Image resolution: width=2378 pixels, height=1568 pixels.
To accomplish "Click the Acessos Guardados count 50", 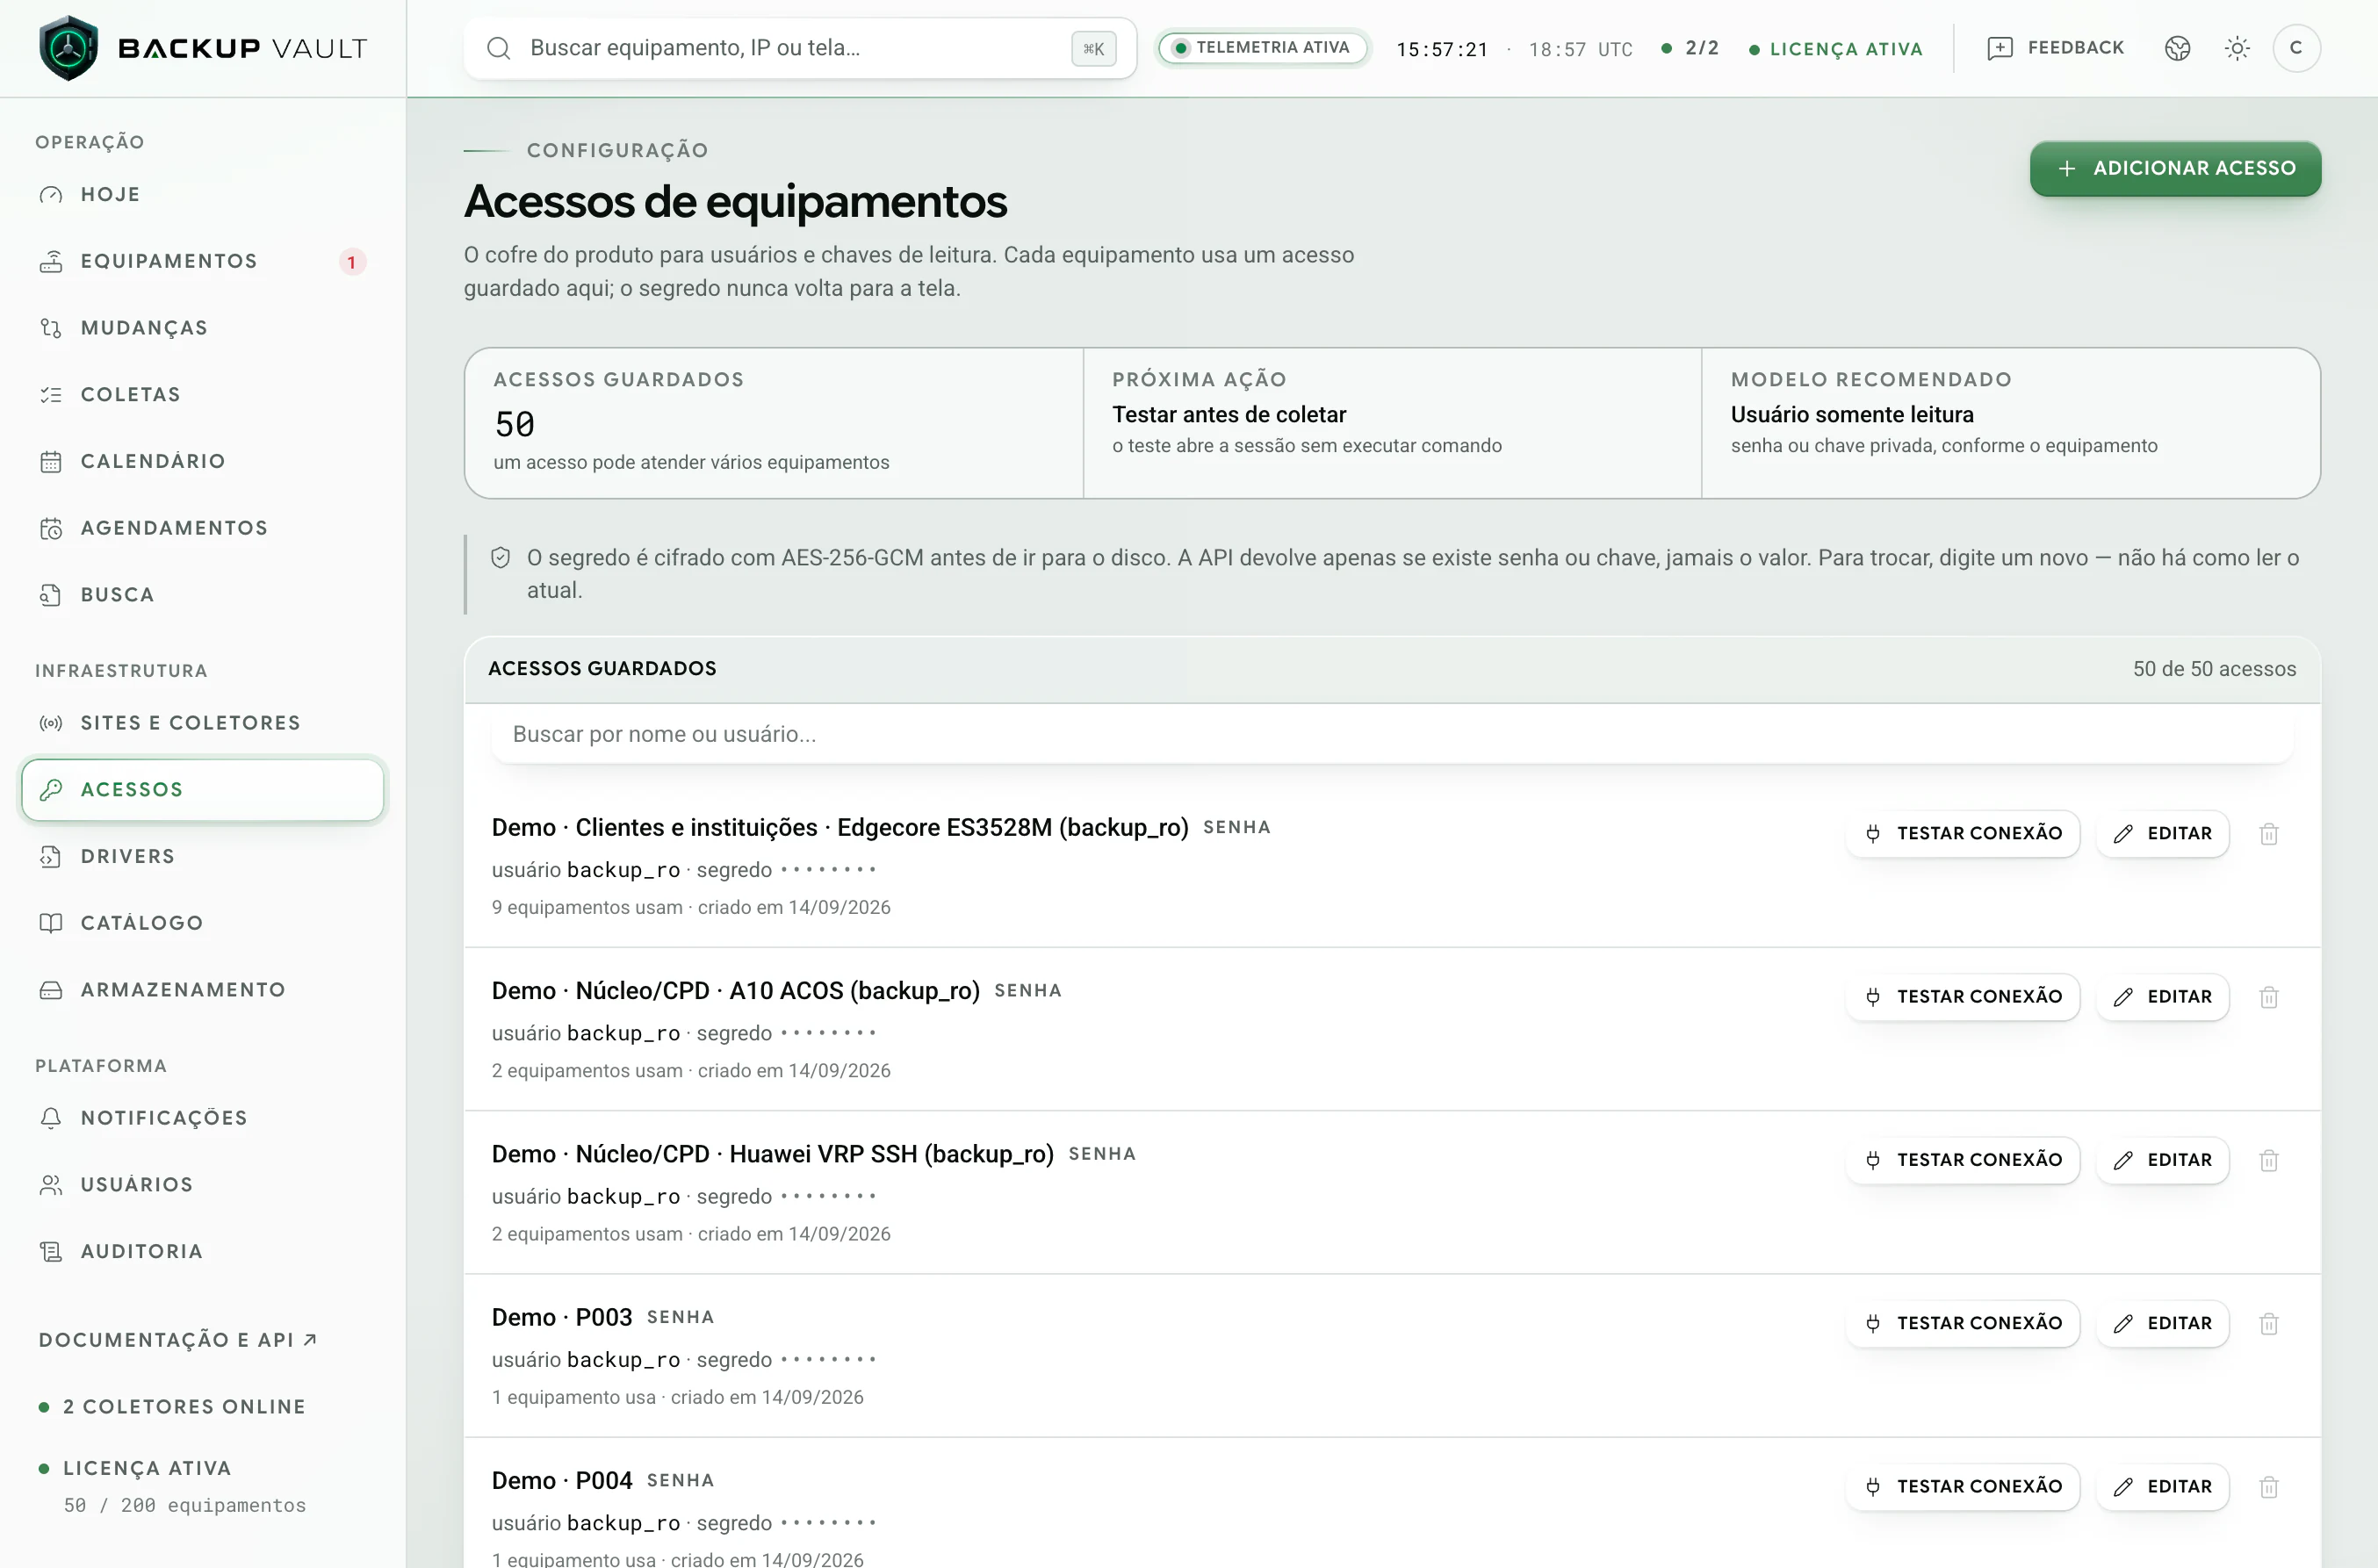I will coord(515,425).
